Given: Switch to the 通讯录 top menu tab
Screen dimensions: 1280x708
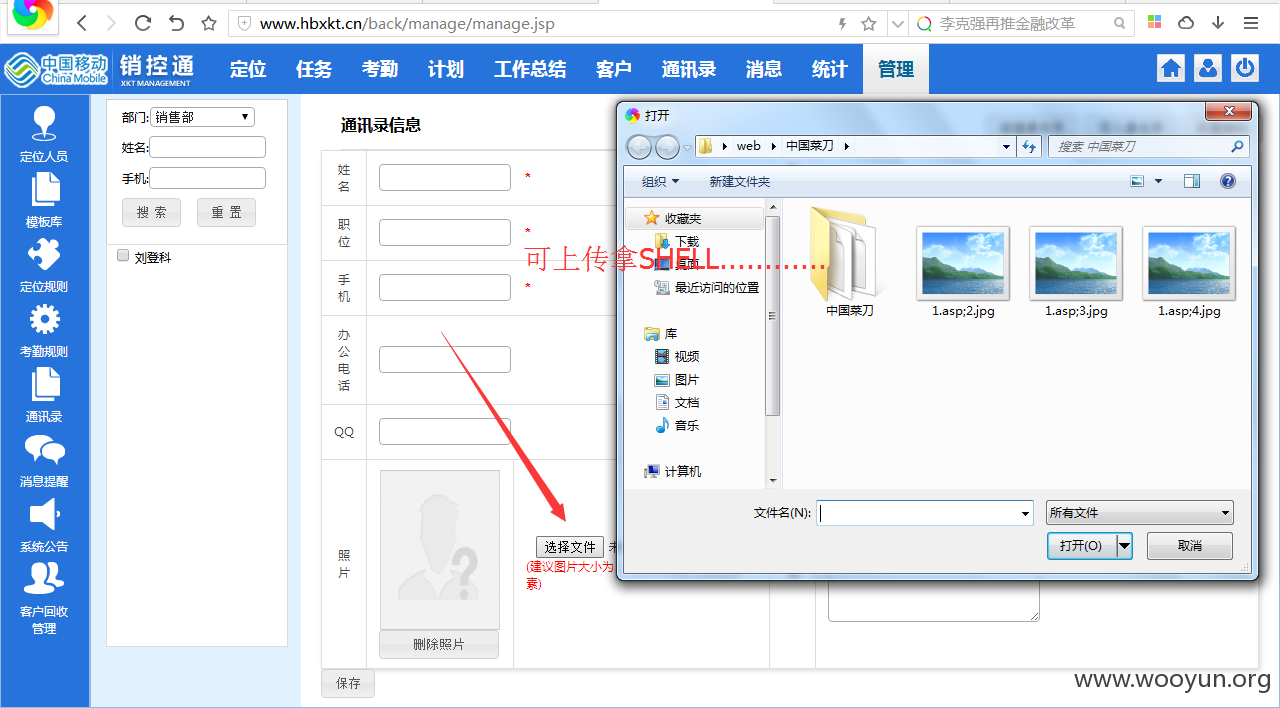Looking at the screenshot, I should (x=689, y=69).
